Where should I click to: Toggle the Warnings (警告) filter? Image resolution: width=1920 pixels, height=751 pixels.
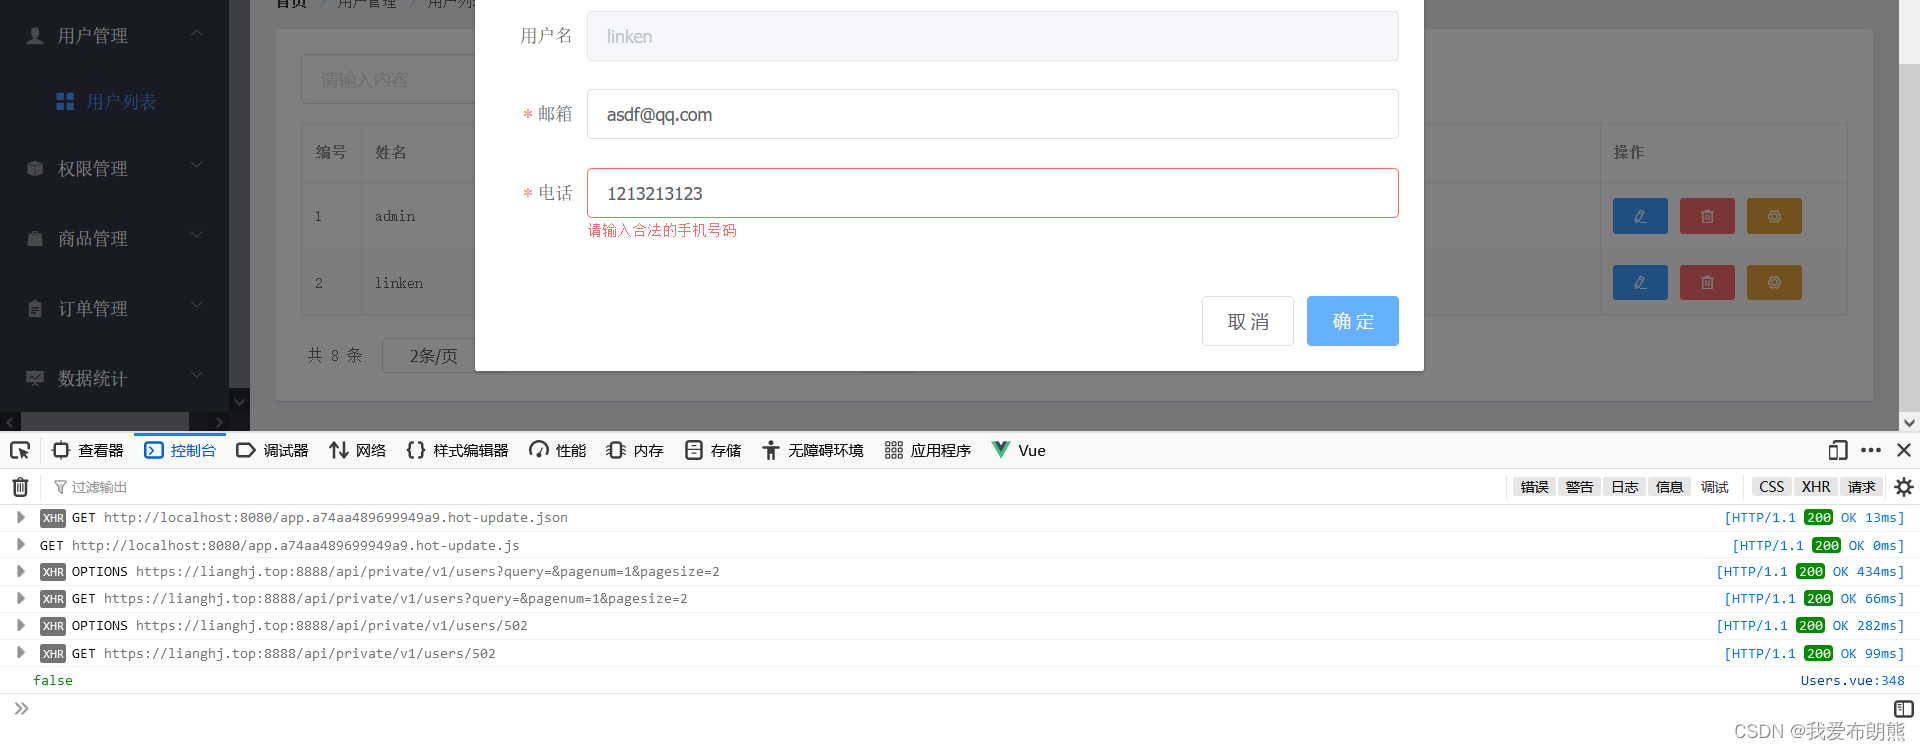[x=1579, y=487]
